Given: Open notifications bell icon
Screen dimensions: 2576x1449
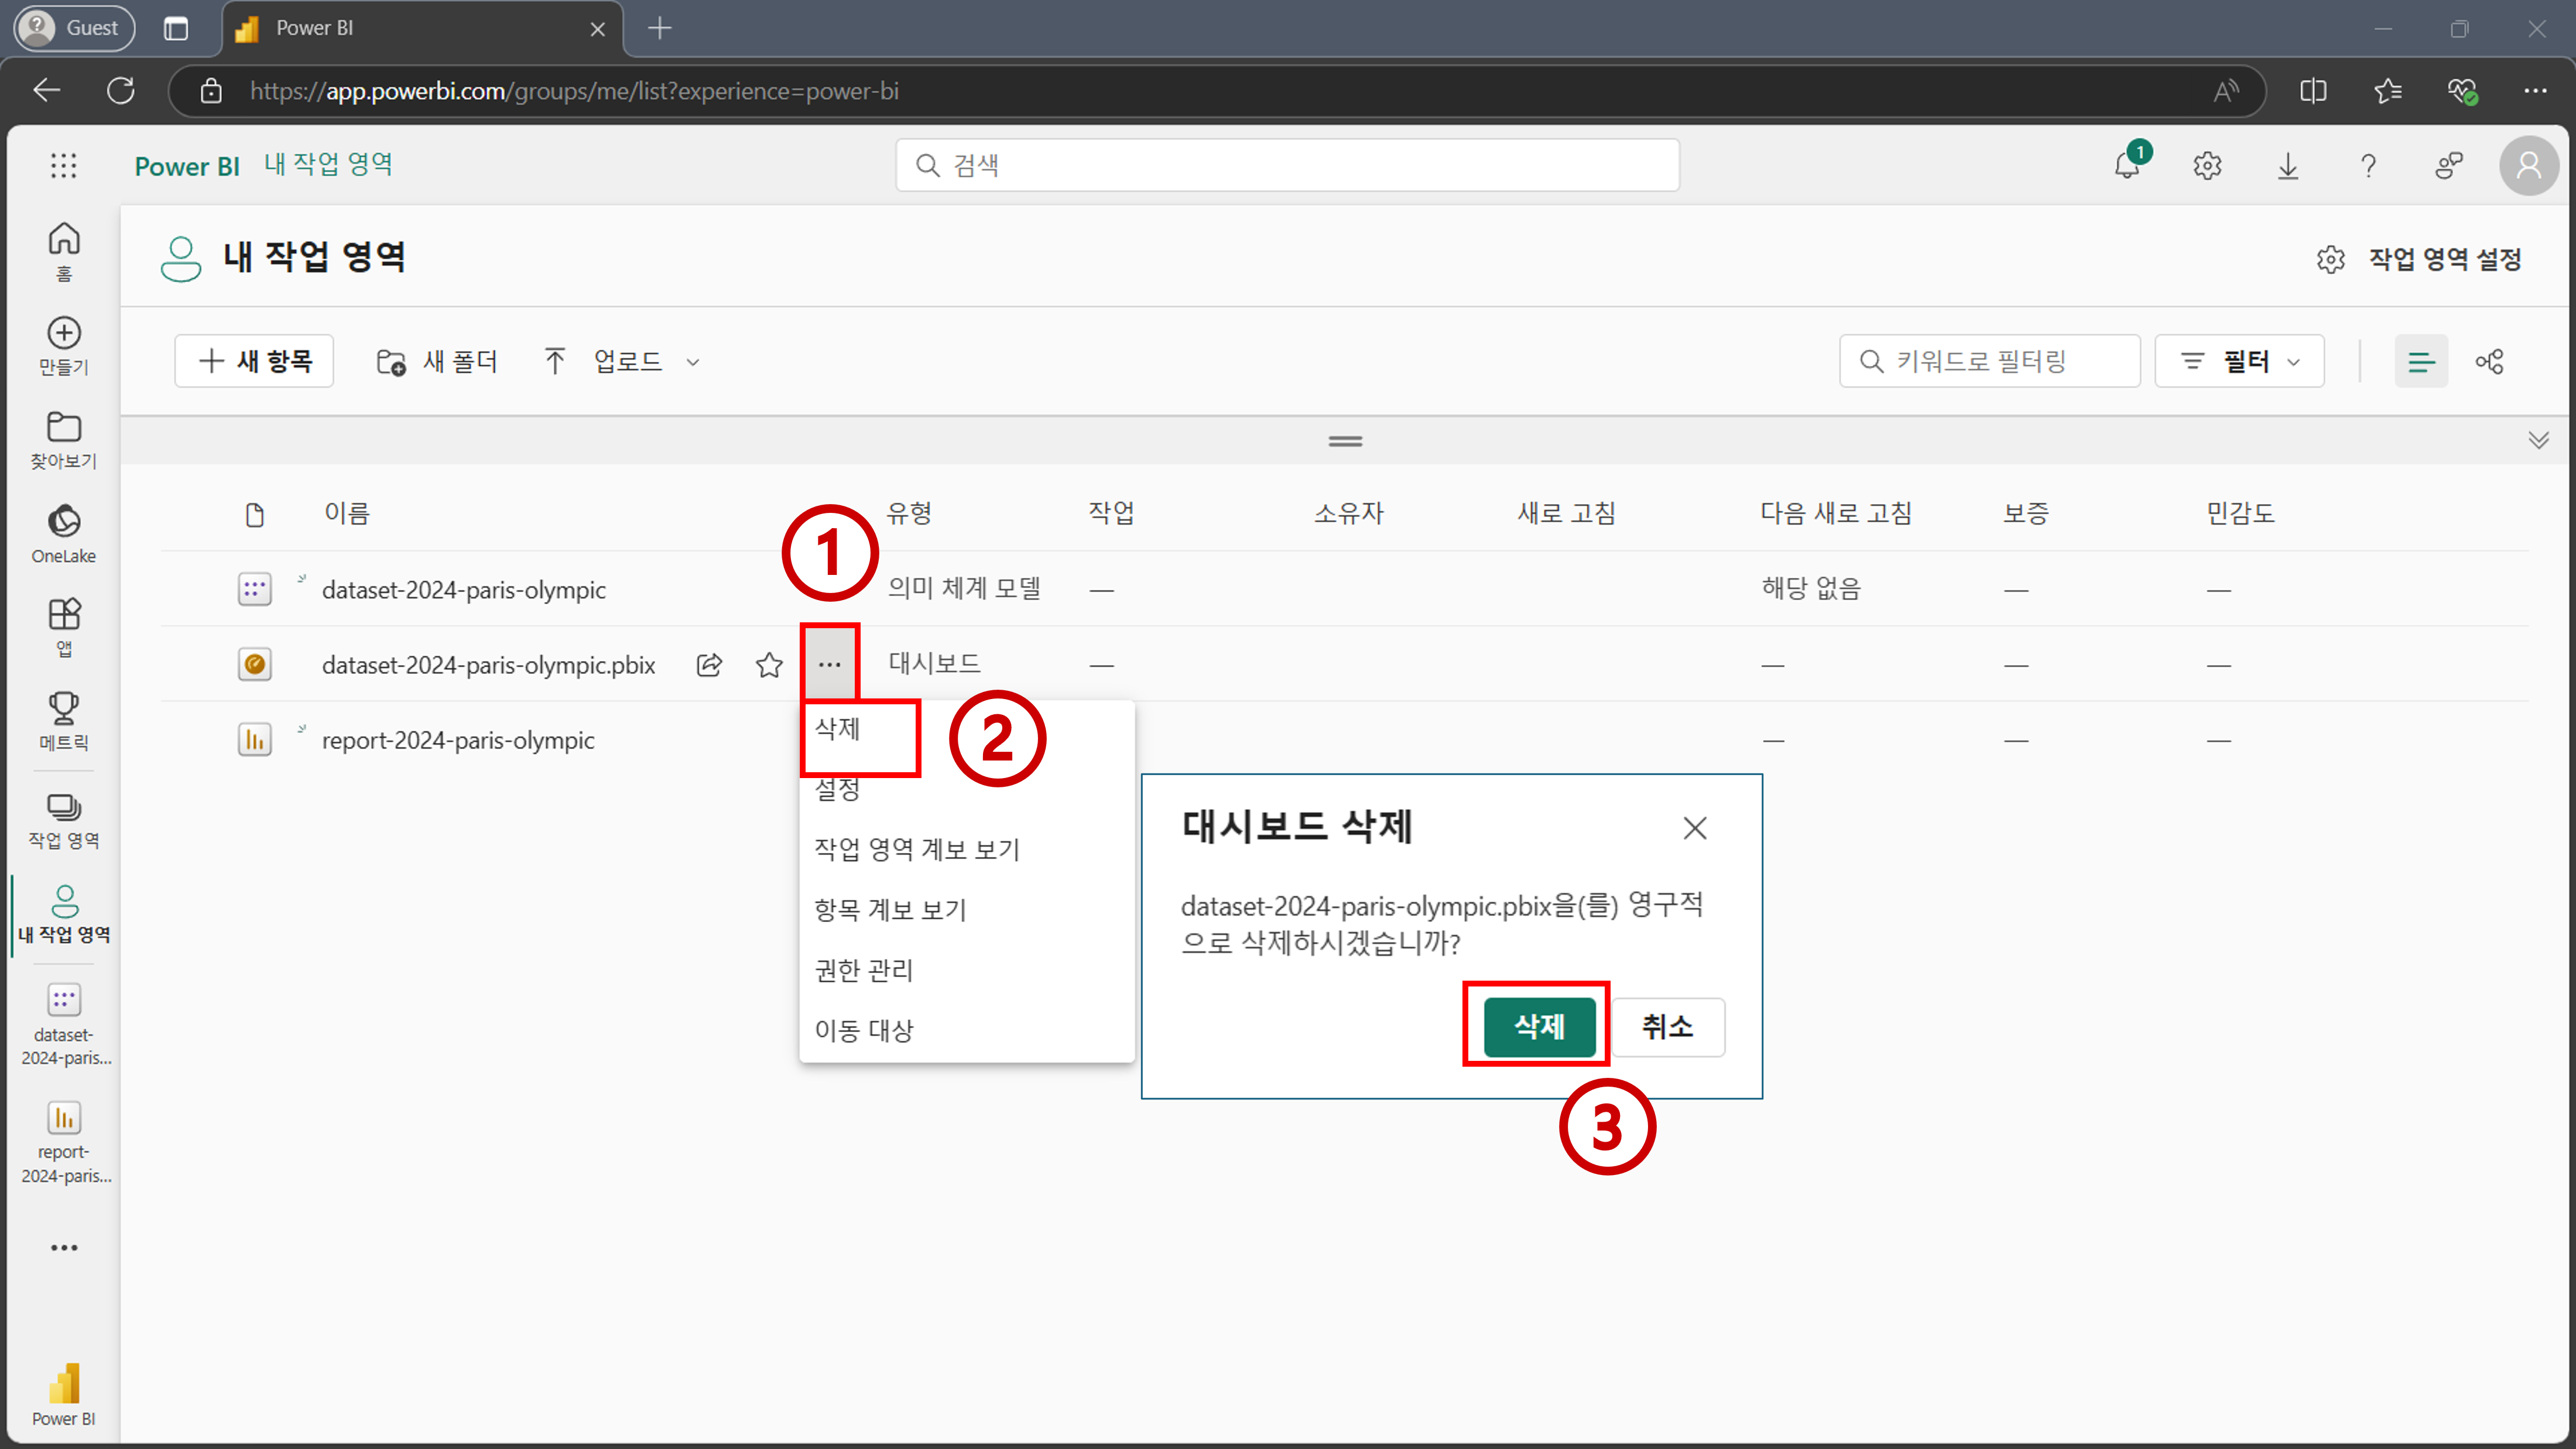Looking at the screenshot, I should click(x=2127, y=165).
